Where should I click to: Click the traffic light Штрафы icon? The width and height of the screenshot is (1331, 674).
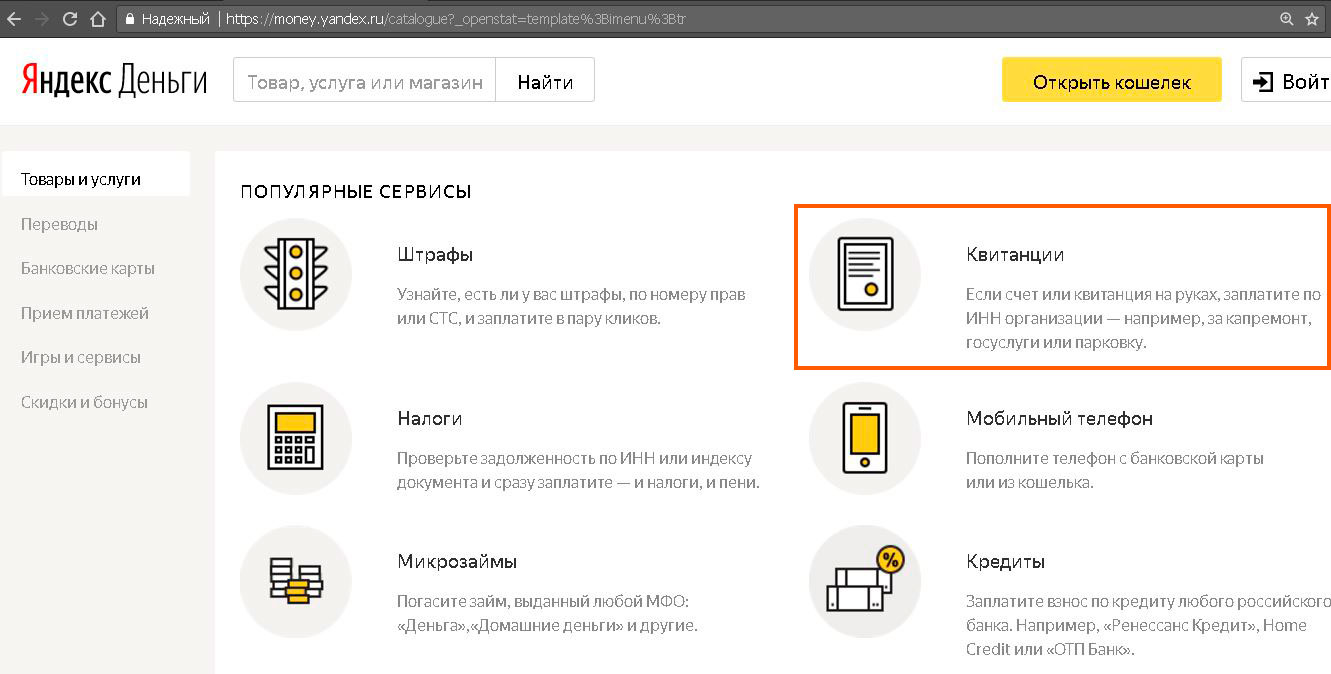click(296, 274)
